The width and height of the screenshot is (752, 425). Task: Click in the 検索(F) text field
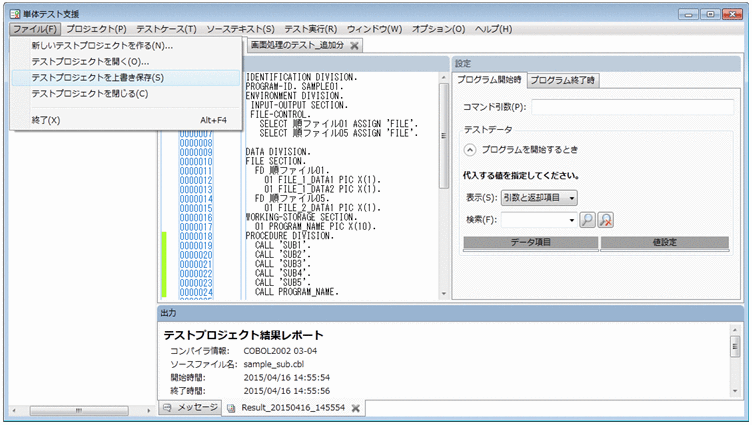(x=535, y=220)
